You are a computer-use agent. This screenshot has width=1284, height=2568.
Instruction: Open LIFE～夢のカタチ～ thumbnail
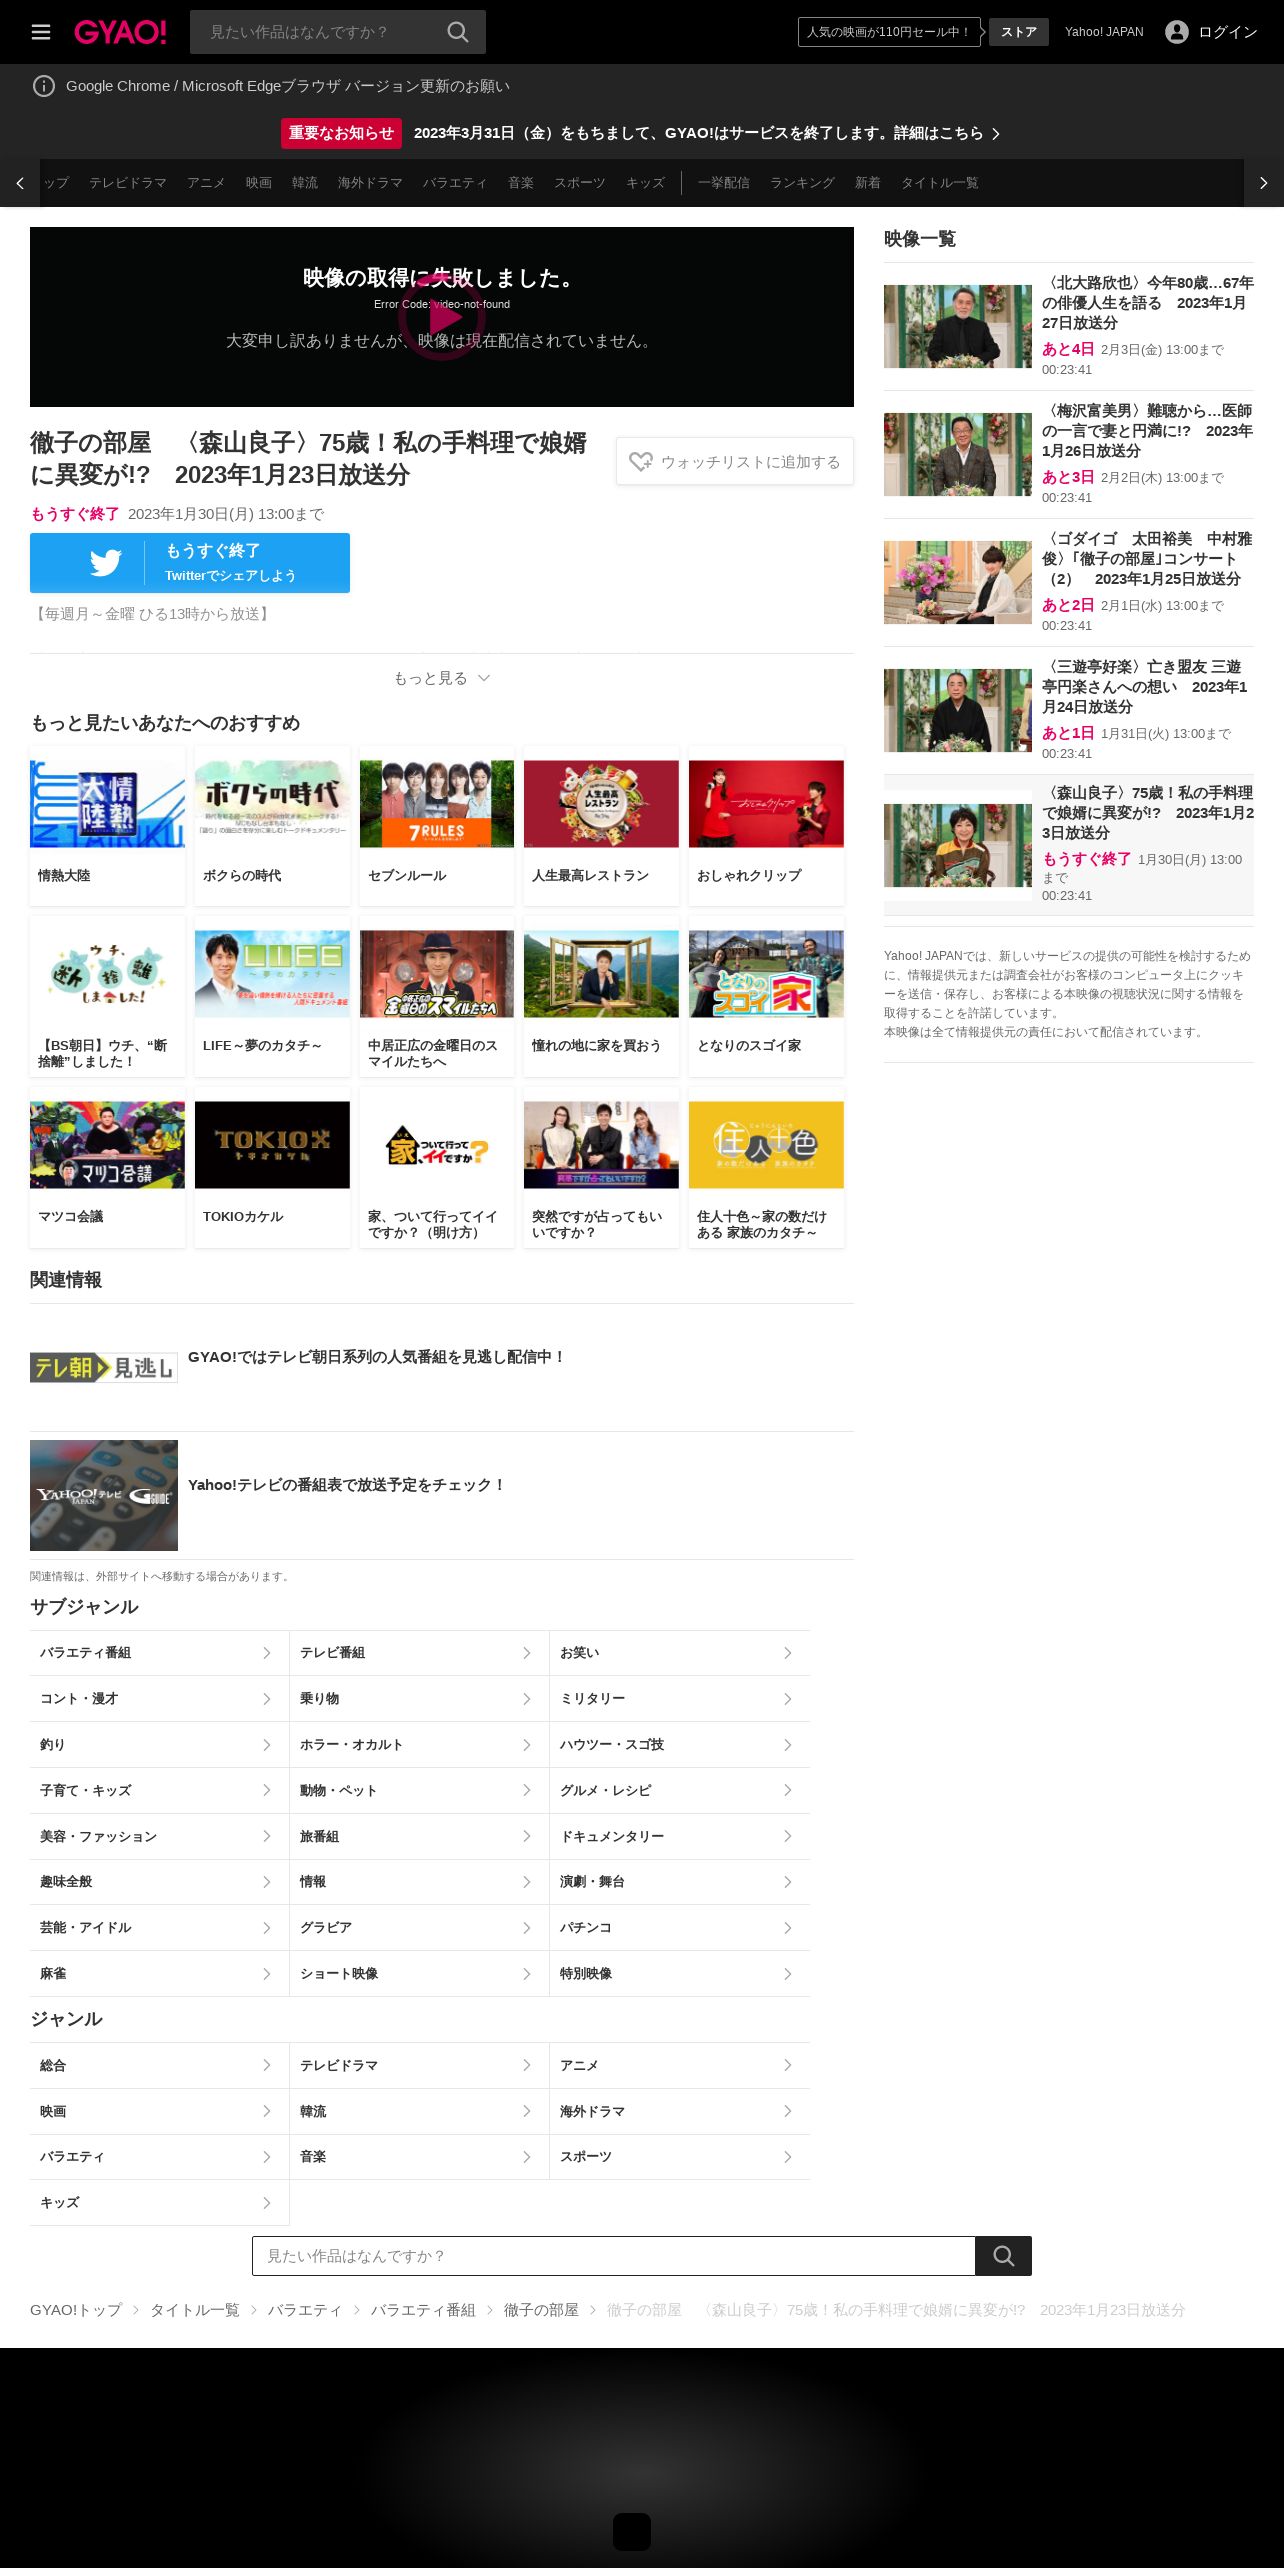(272, 974)
